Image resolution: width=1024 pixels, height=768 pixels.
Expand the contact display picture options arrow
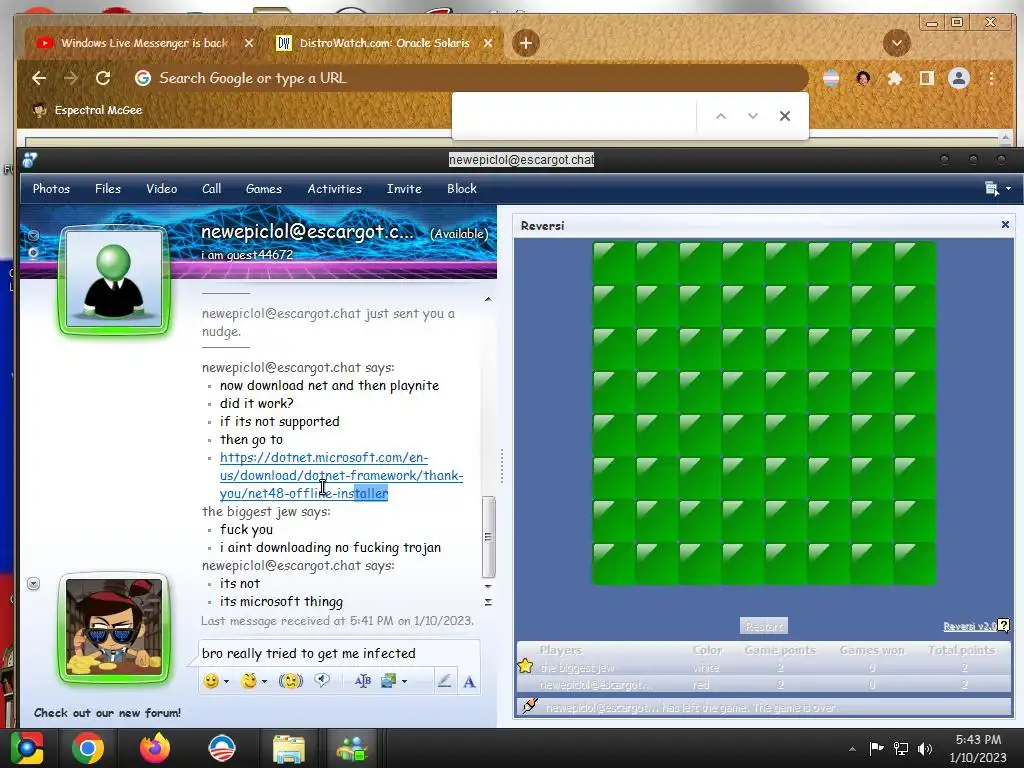(33, 236)
